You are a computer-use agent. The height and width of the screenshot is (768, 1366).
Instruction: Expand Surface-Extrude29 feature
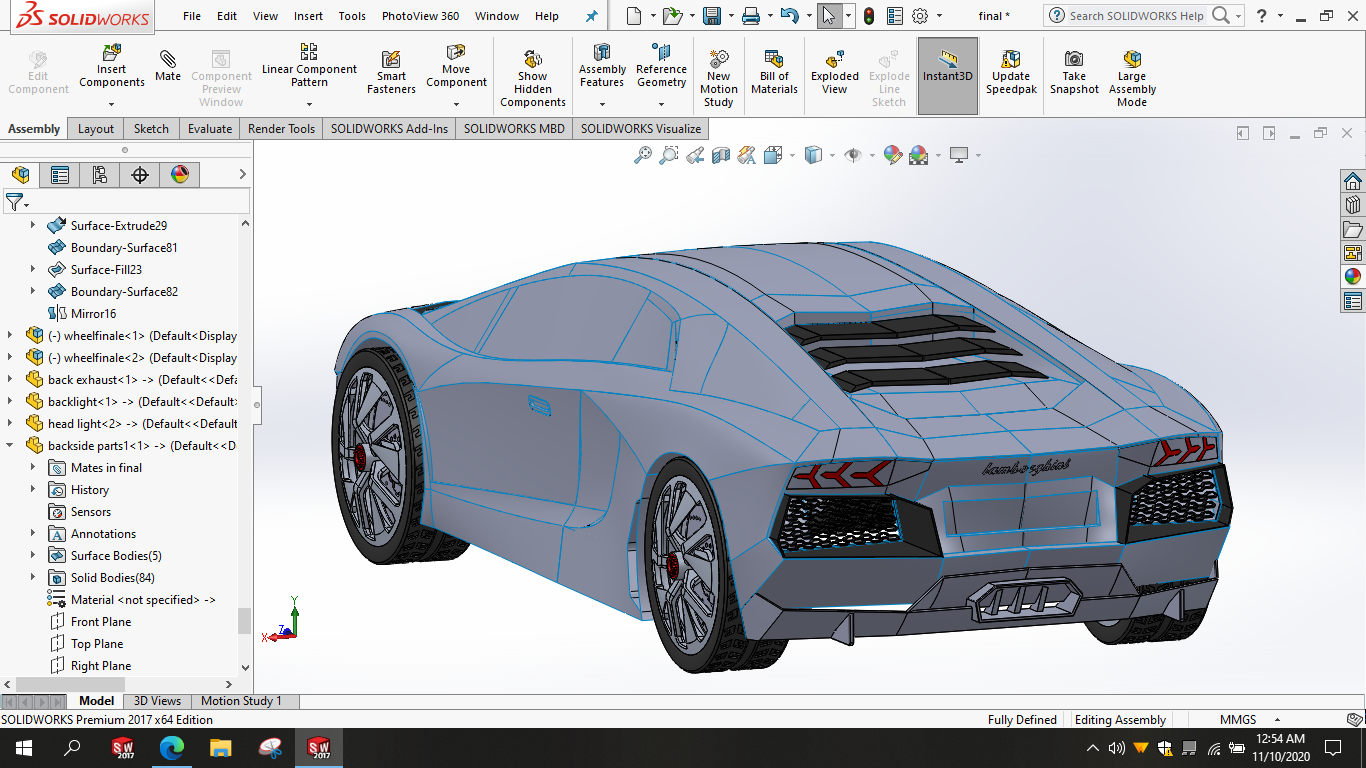pos(33,226)
